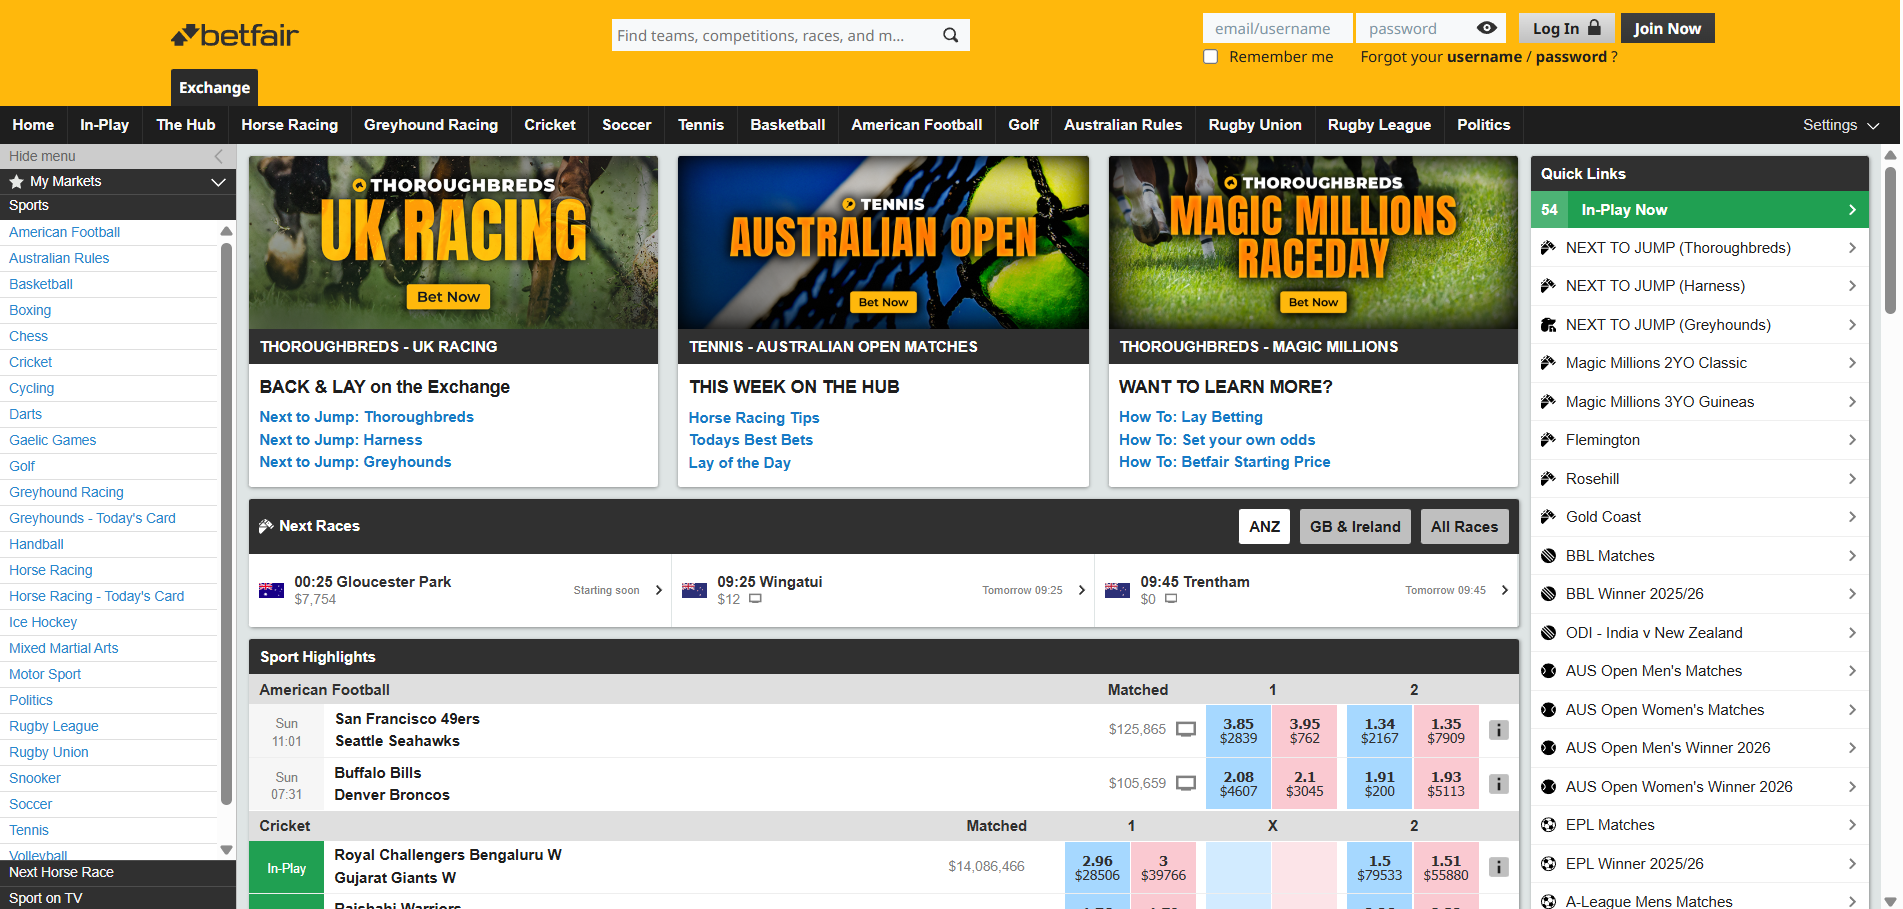Image resolution: width=1903 pixels, height=909 pixels.
Task: Collapse sidebar with Hide menu chevron
Action: 219,156
